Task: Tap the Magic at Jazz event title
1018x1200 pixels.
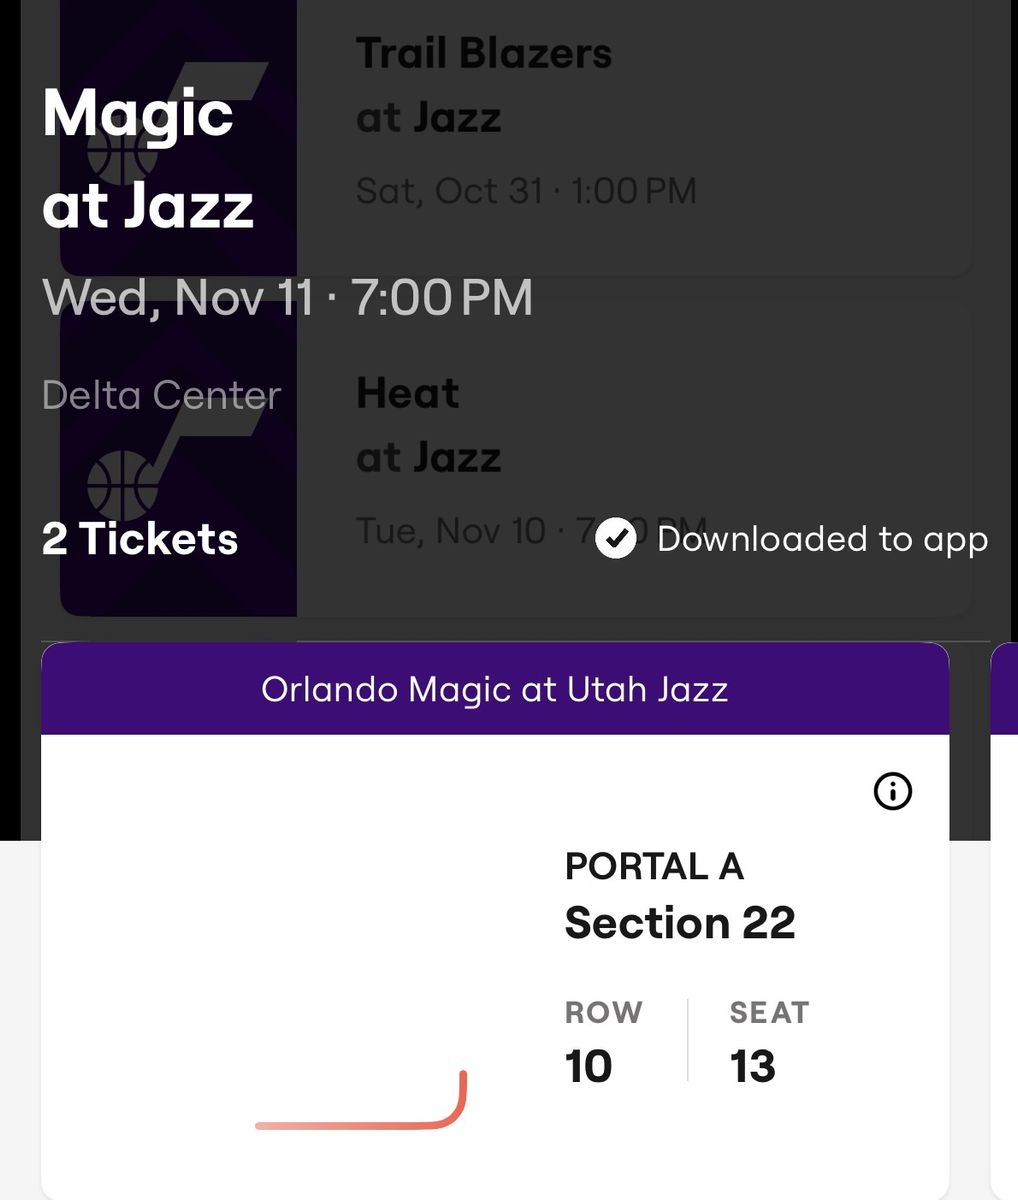Action: pos(148,160)
